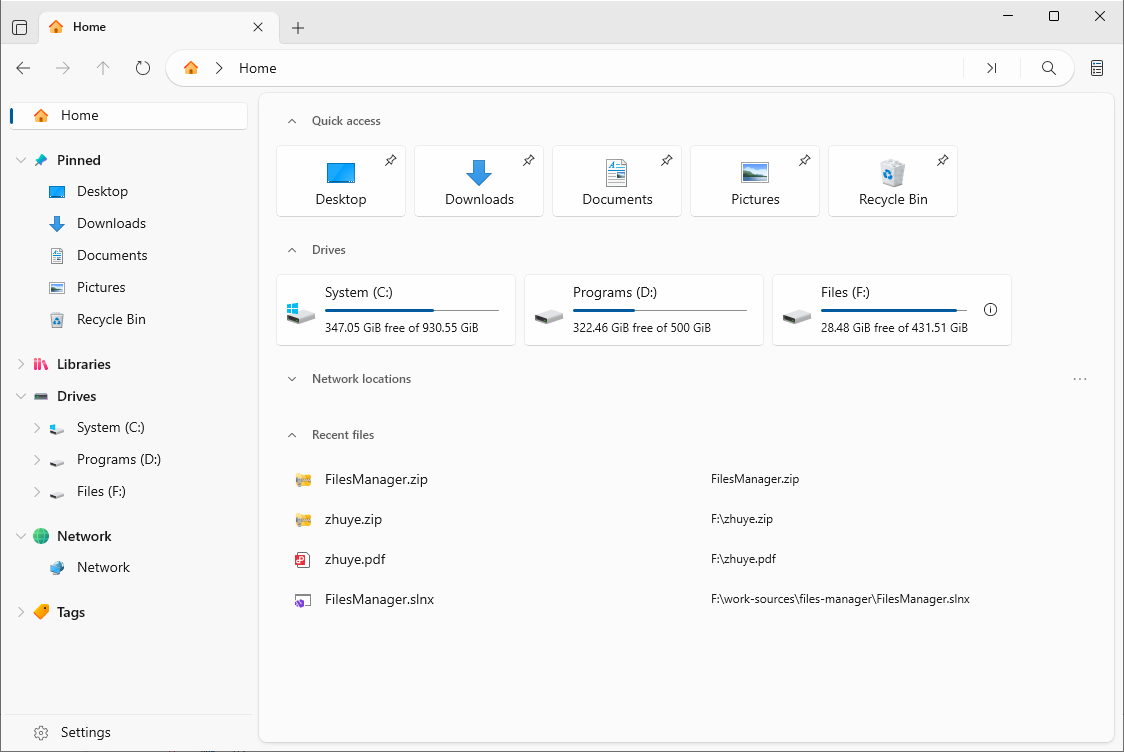Expand Programs (D:) in sidebar tree
The height and width of the screenshot is (752, 1124).
(37, 460)
